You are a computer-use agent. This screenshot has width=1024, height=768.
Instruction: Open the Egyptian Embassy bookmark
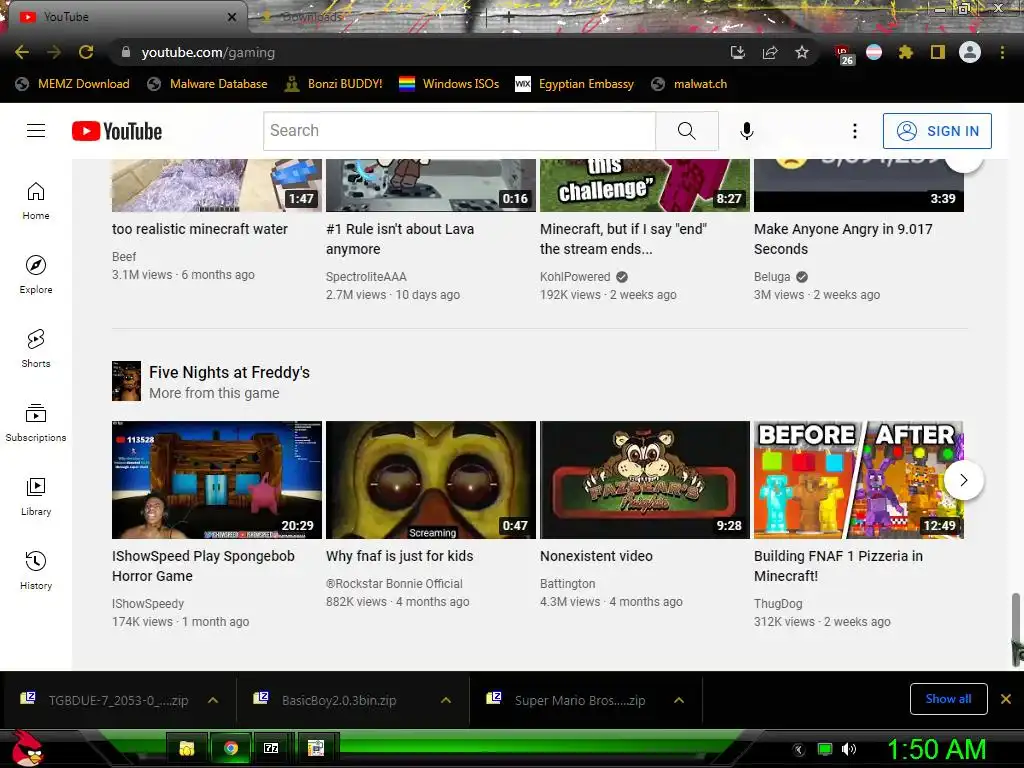click(x=575, y=84)
